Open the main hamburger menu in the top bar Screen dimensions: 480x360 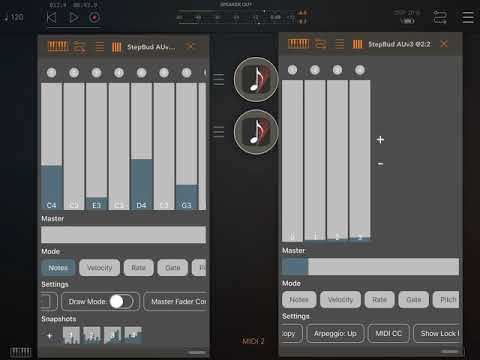coord(467,17)
